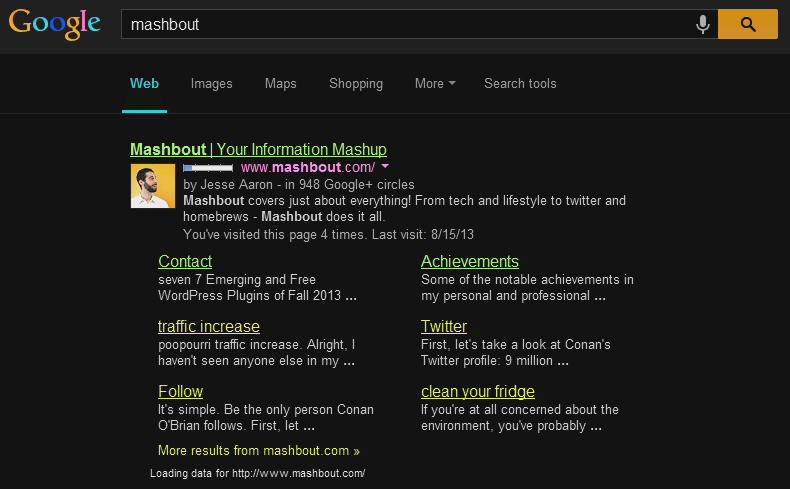Screen dimensions: 790x489
Task: Expand the More dropdown menu
Action: (x=435, y=84)
